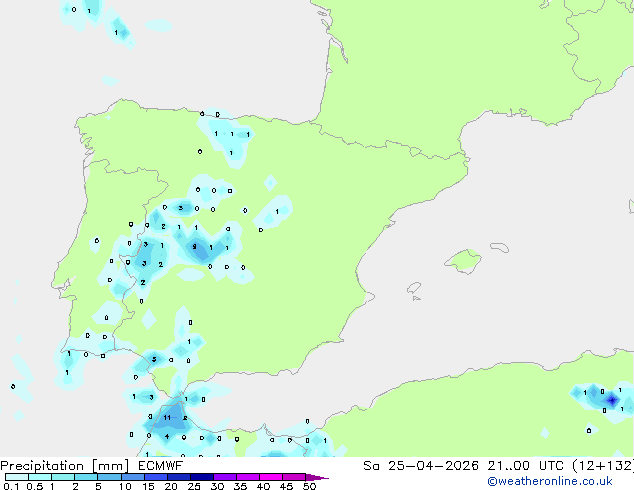Click the legend label '40'
This screenshot has width=634, height=490.
coord(263,486)
